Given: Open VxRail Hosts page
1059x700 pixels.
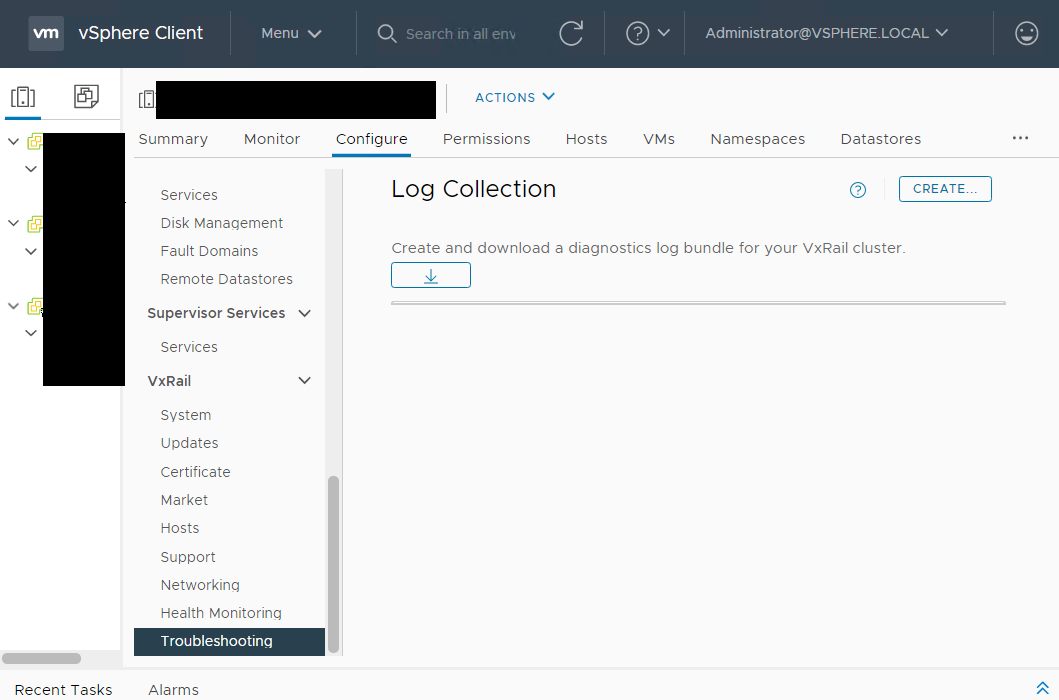Looking at the screenshot, I should click(x=180, y=528).
